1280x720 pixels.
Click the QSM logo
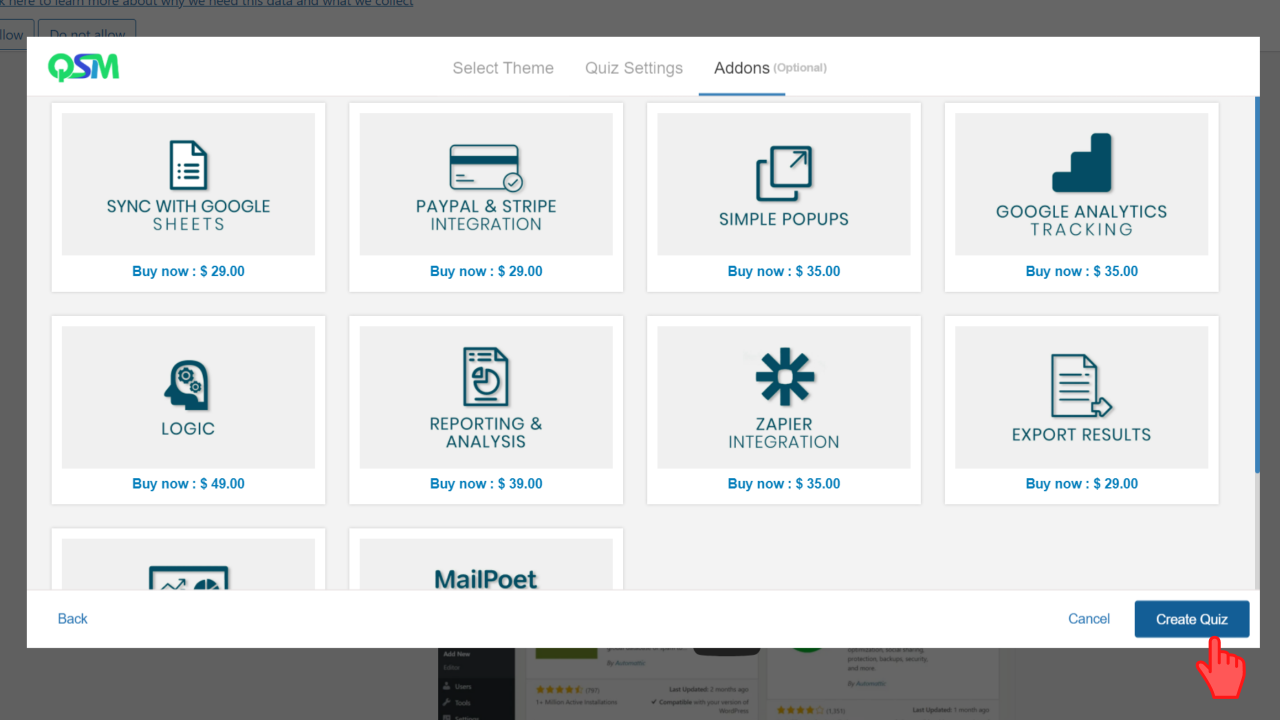[84, 67]
